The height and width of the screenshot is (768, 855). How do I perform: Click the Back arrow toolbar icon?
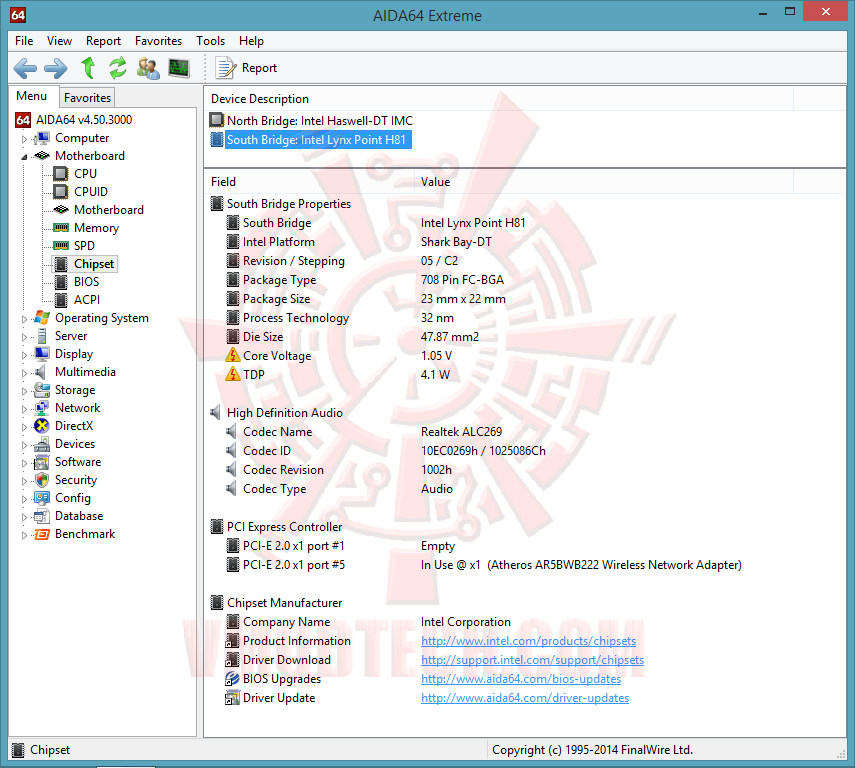coord(25,68)
